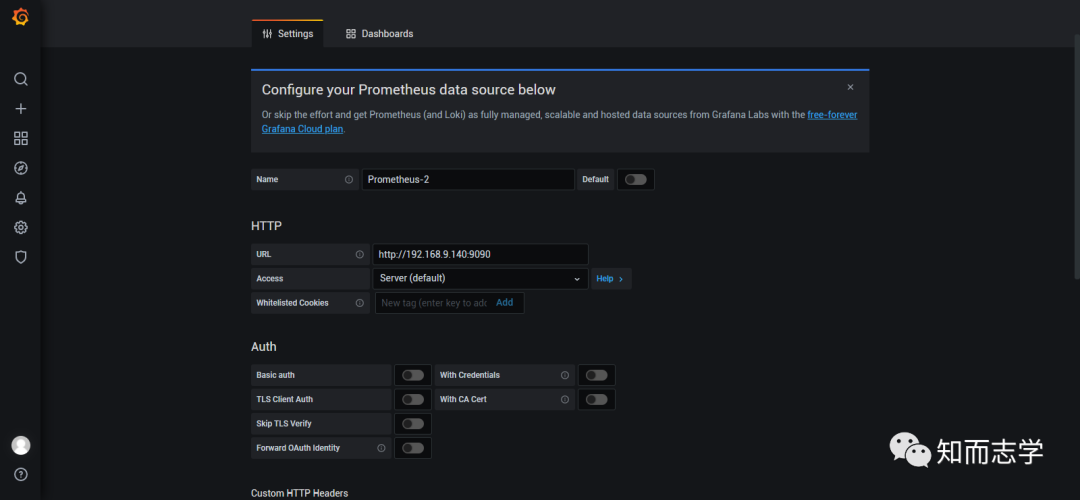Enable the Basic auth toggle
1080x500 pixels.
(x=412, y=375)
